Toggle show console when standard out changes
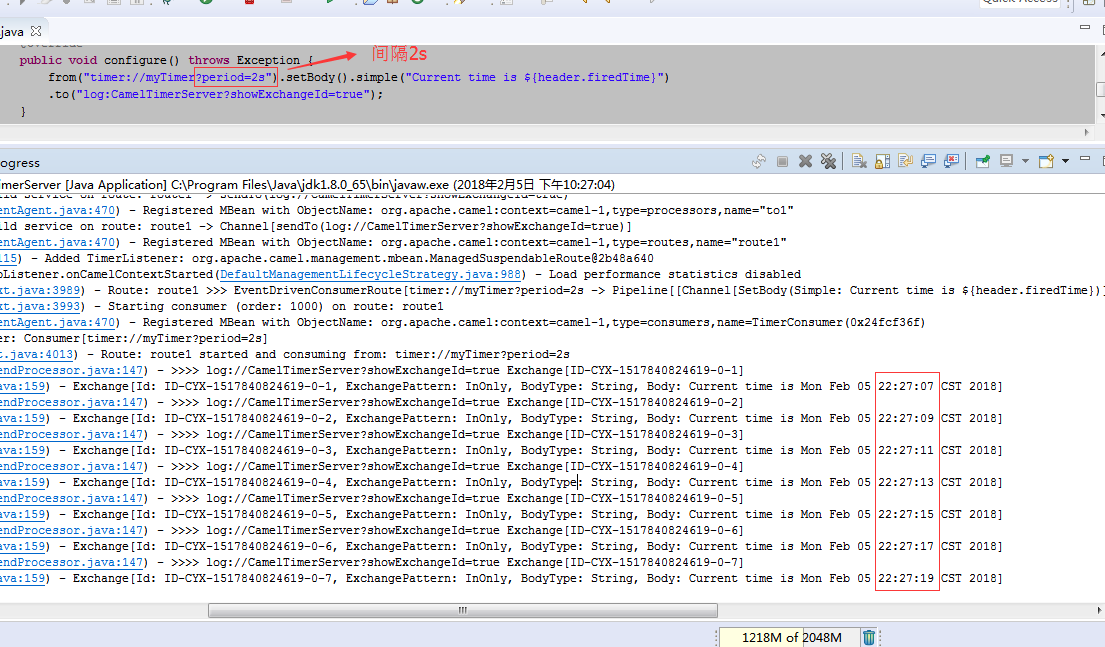The width and height of the screenshot is (1105, 647). [x=928, y=162]
